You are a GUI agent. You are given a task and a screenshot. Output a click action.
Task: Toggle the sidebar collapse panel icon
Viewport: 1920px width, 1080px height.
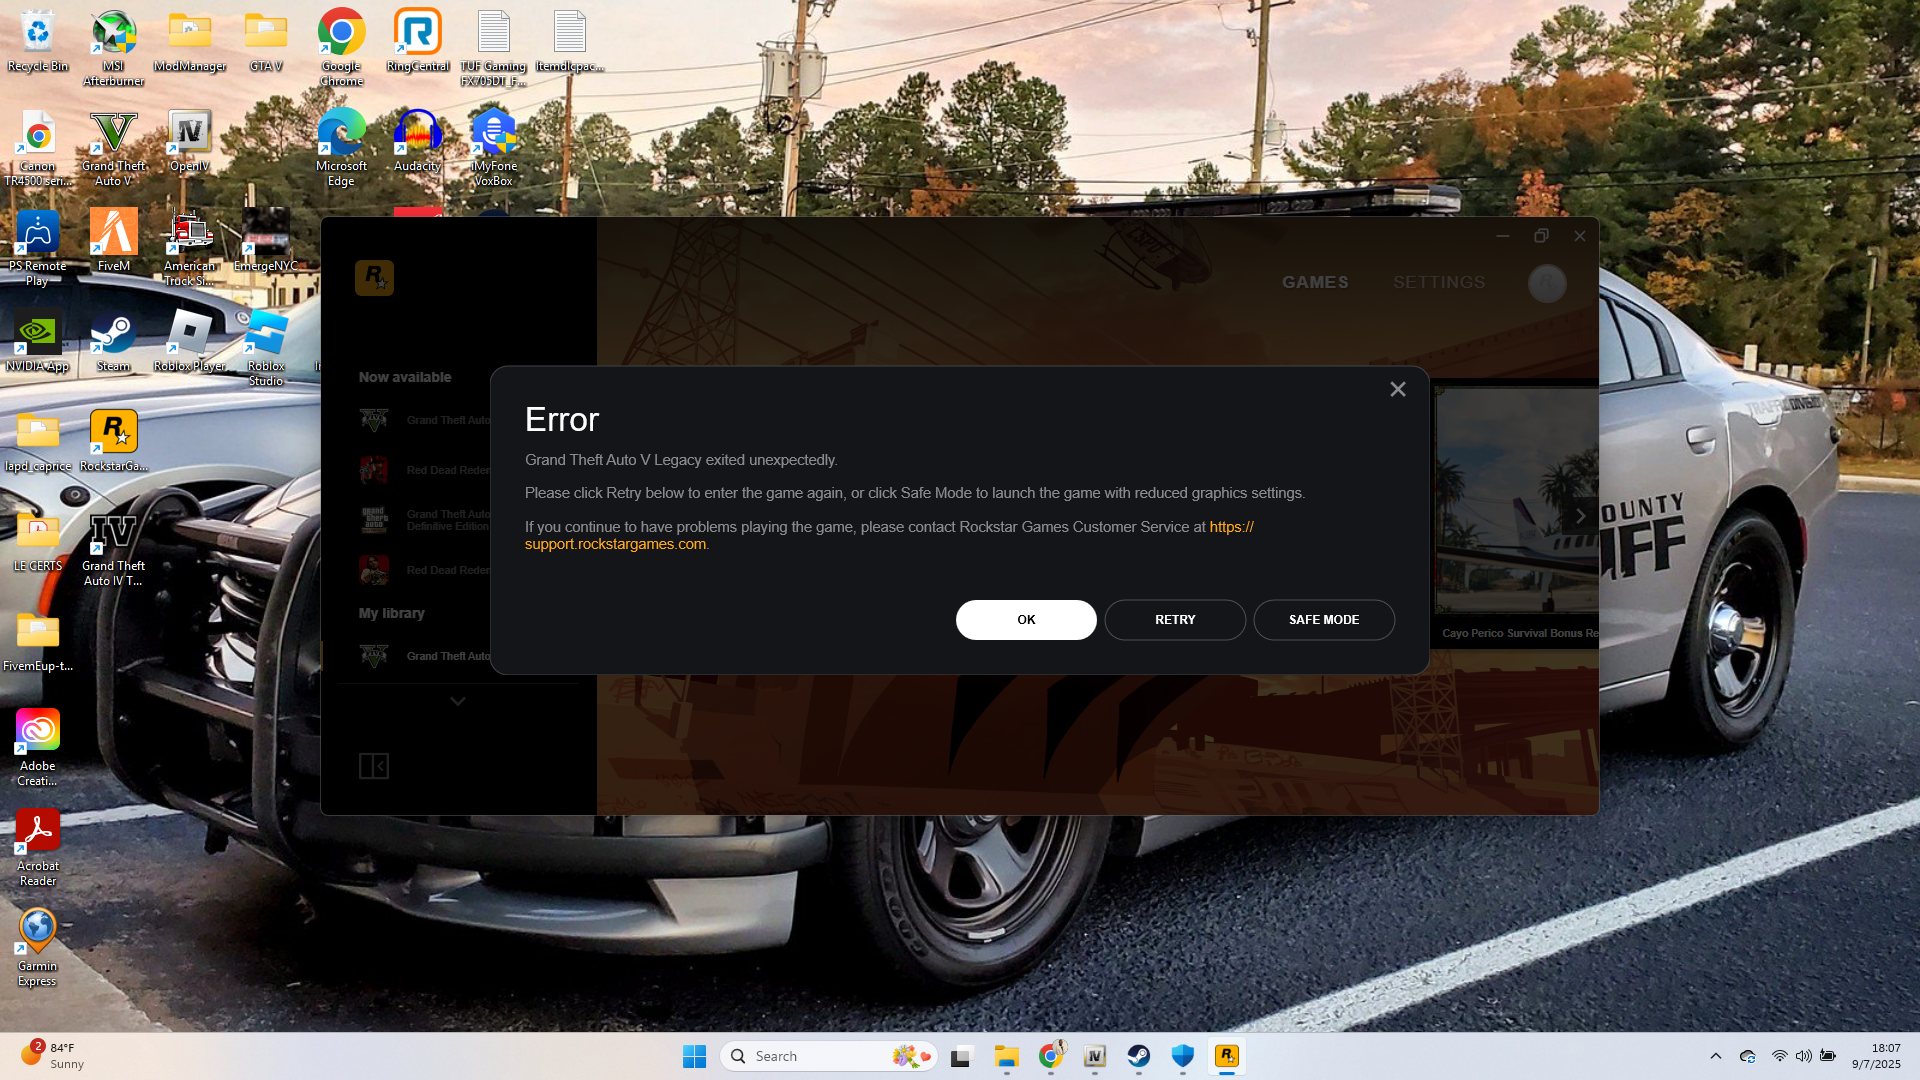373,766
